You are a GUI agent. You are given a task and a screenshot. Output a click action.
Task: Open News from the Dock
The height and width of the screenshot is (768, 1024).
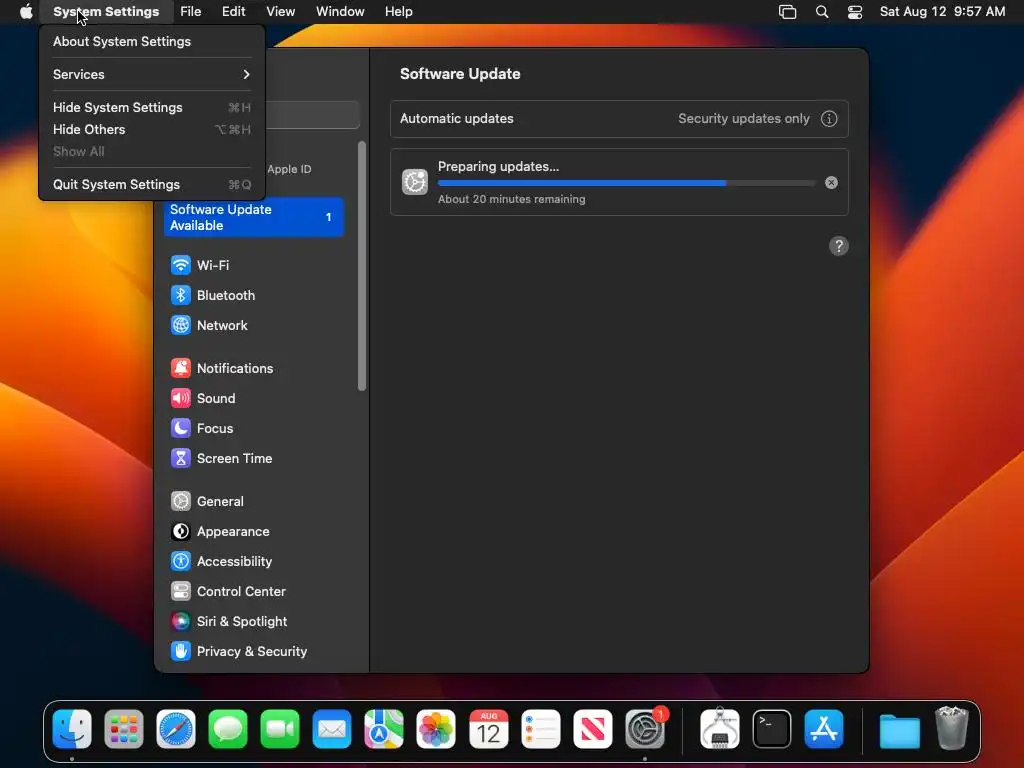click(592, 729)
